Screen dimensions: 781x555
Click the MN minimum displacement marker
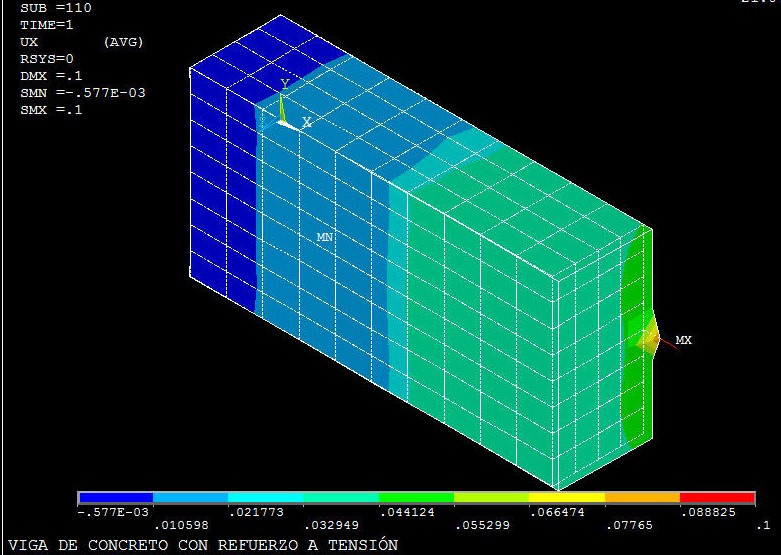tap(324, 237)
